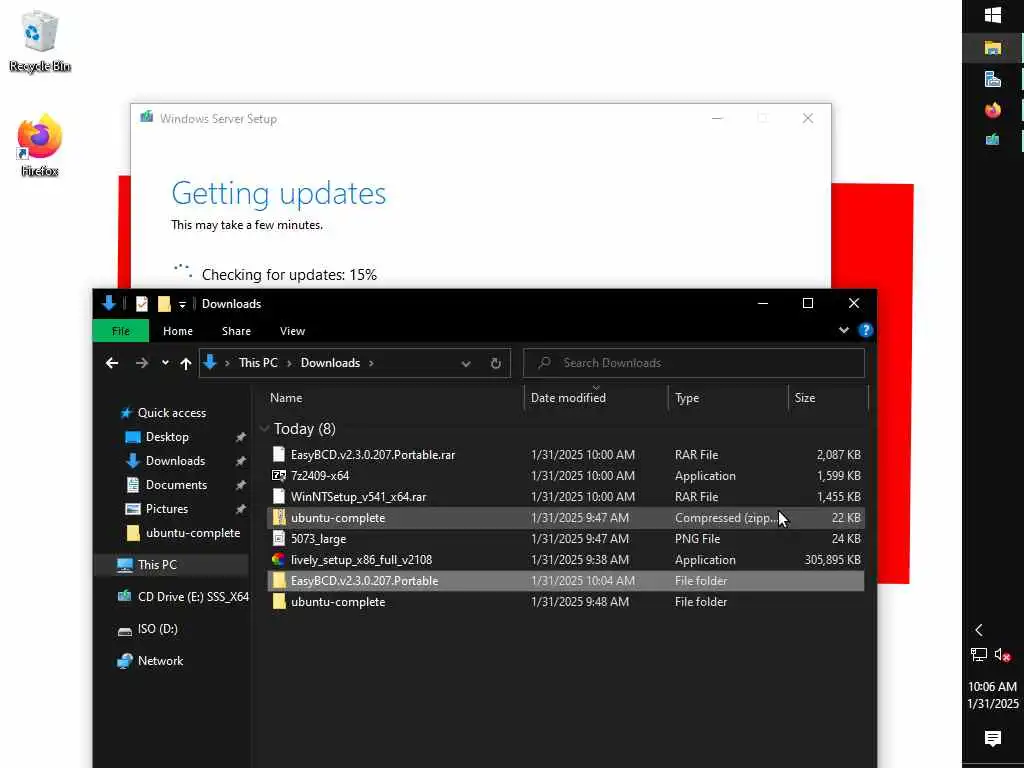The width and height of the screenshot is (1024, 768).
Task: Switch to Firefox in the taskbar
Action: click(x=993, y=110)
